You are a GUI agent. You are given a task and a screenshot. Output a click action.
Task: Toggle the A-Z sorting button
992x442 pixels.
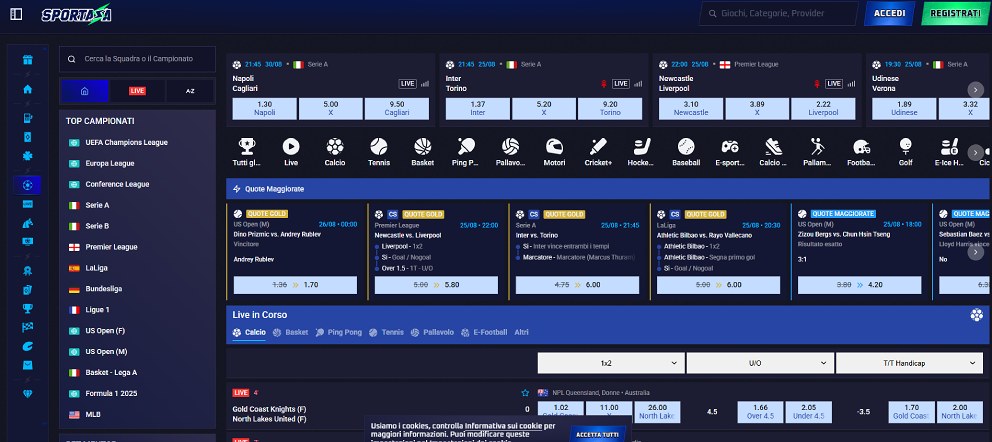coord(190,91)
